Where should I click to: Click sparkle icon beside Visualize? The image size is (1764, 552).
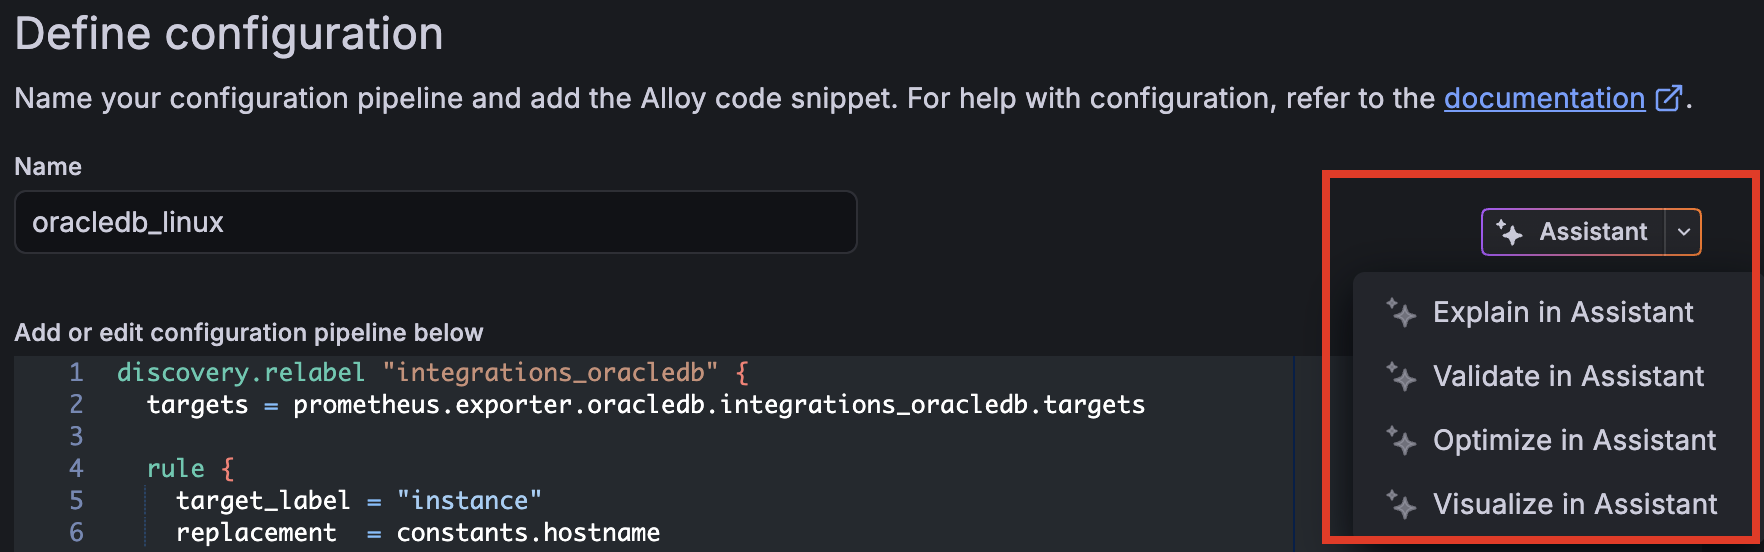coord(1401,504)
